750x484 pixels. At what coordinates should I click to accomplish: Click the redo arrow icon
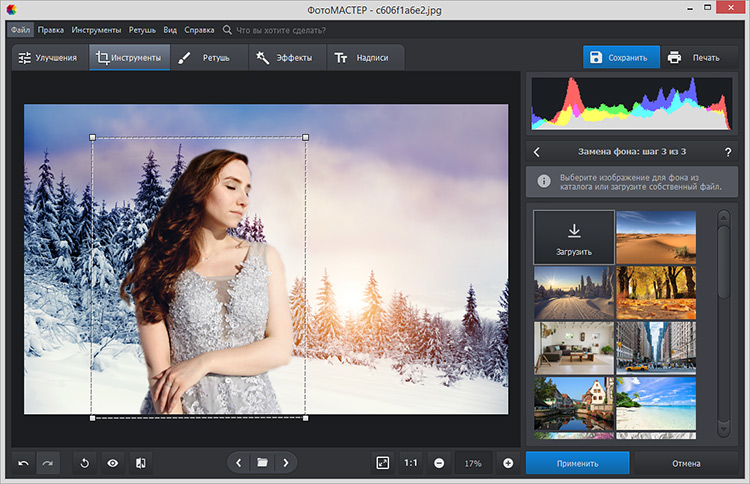coord(48,463)
